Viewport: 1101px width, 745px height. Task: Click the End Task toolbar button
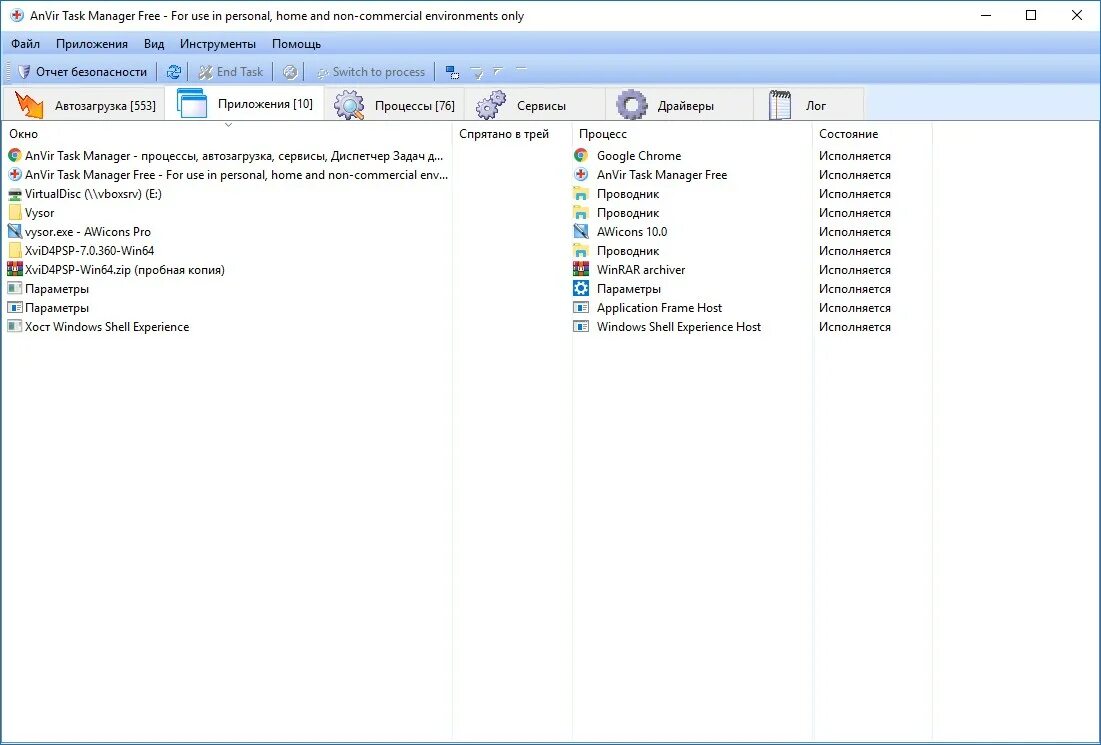[230, 72]
